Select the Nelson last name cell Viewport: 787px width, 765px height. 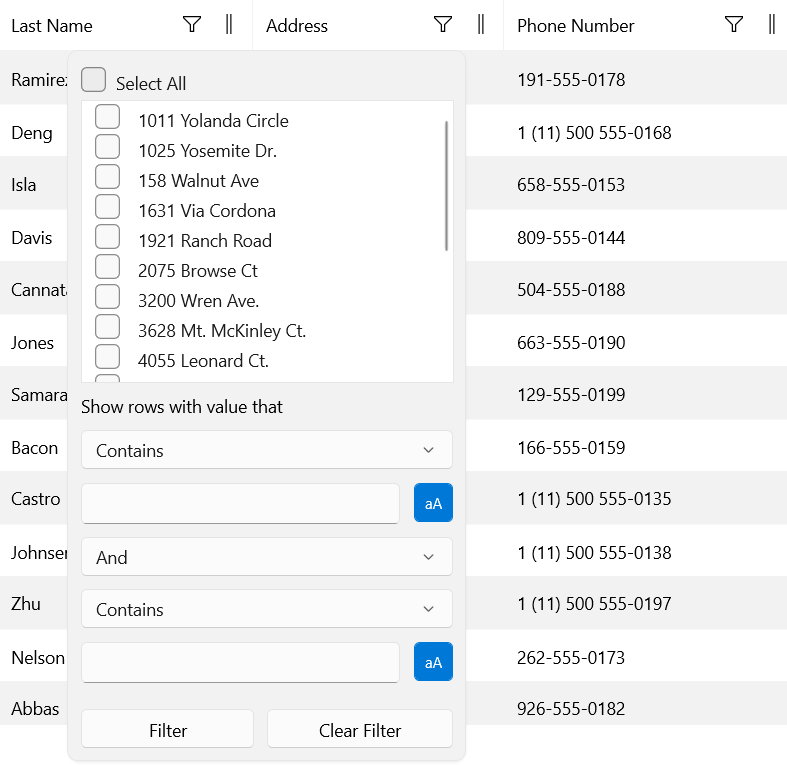coord(38,658)
